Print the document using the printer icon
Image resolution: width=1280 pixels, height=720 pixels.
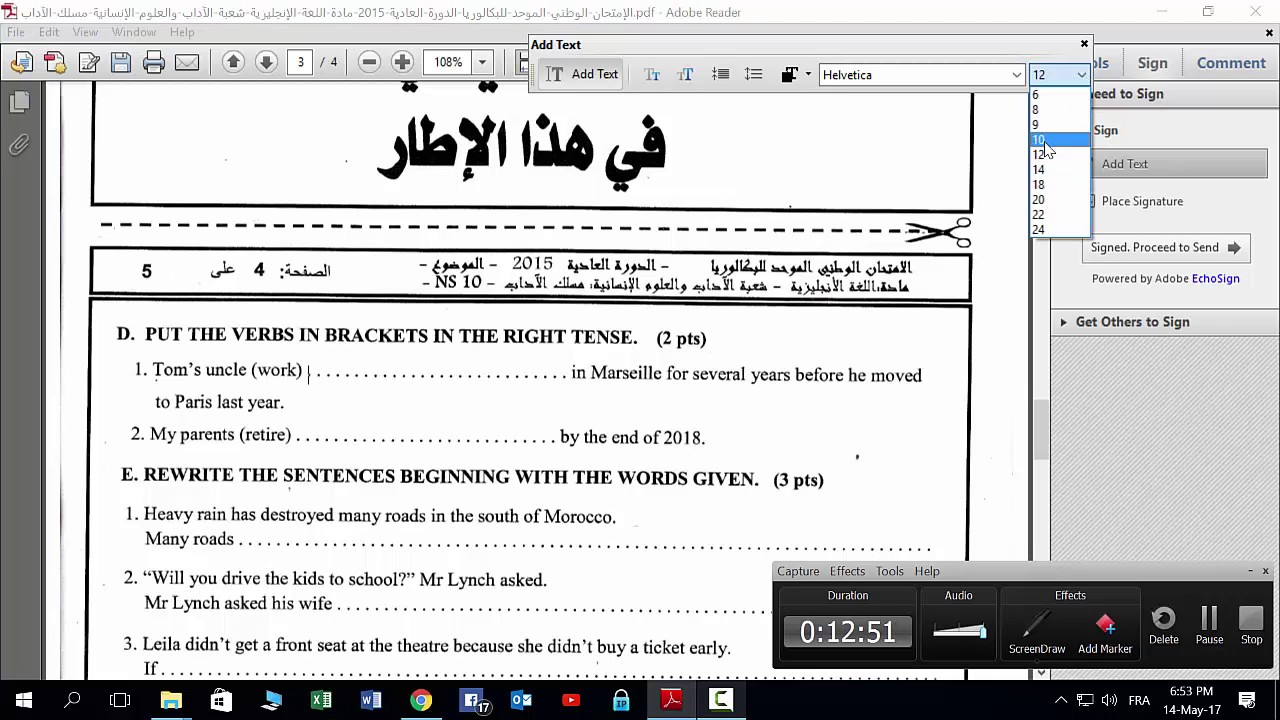(154, 62)
